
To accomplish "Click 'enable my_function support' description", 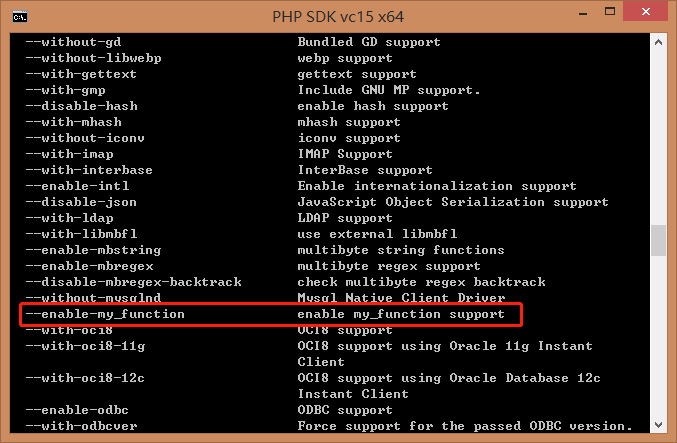I will (401, 314).
